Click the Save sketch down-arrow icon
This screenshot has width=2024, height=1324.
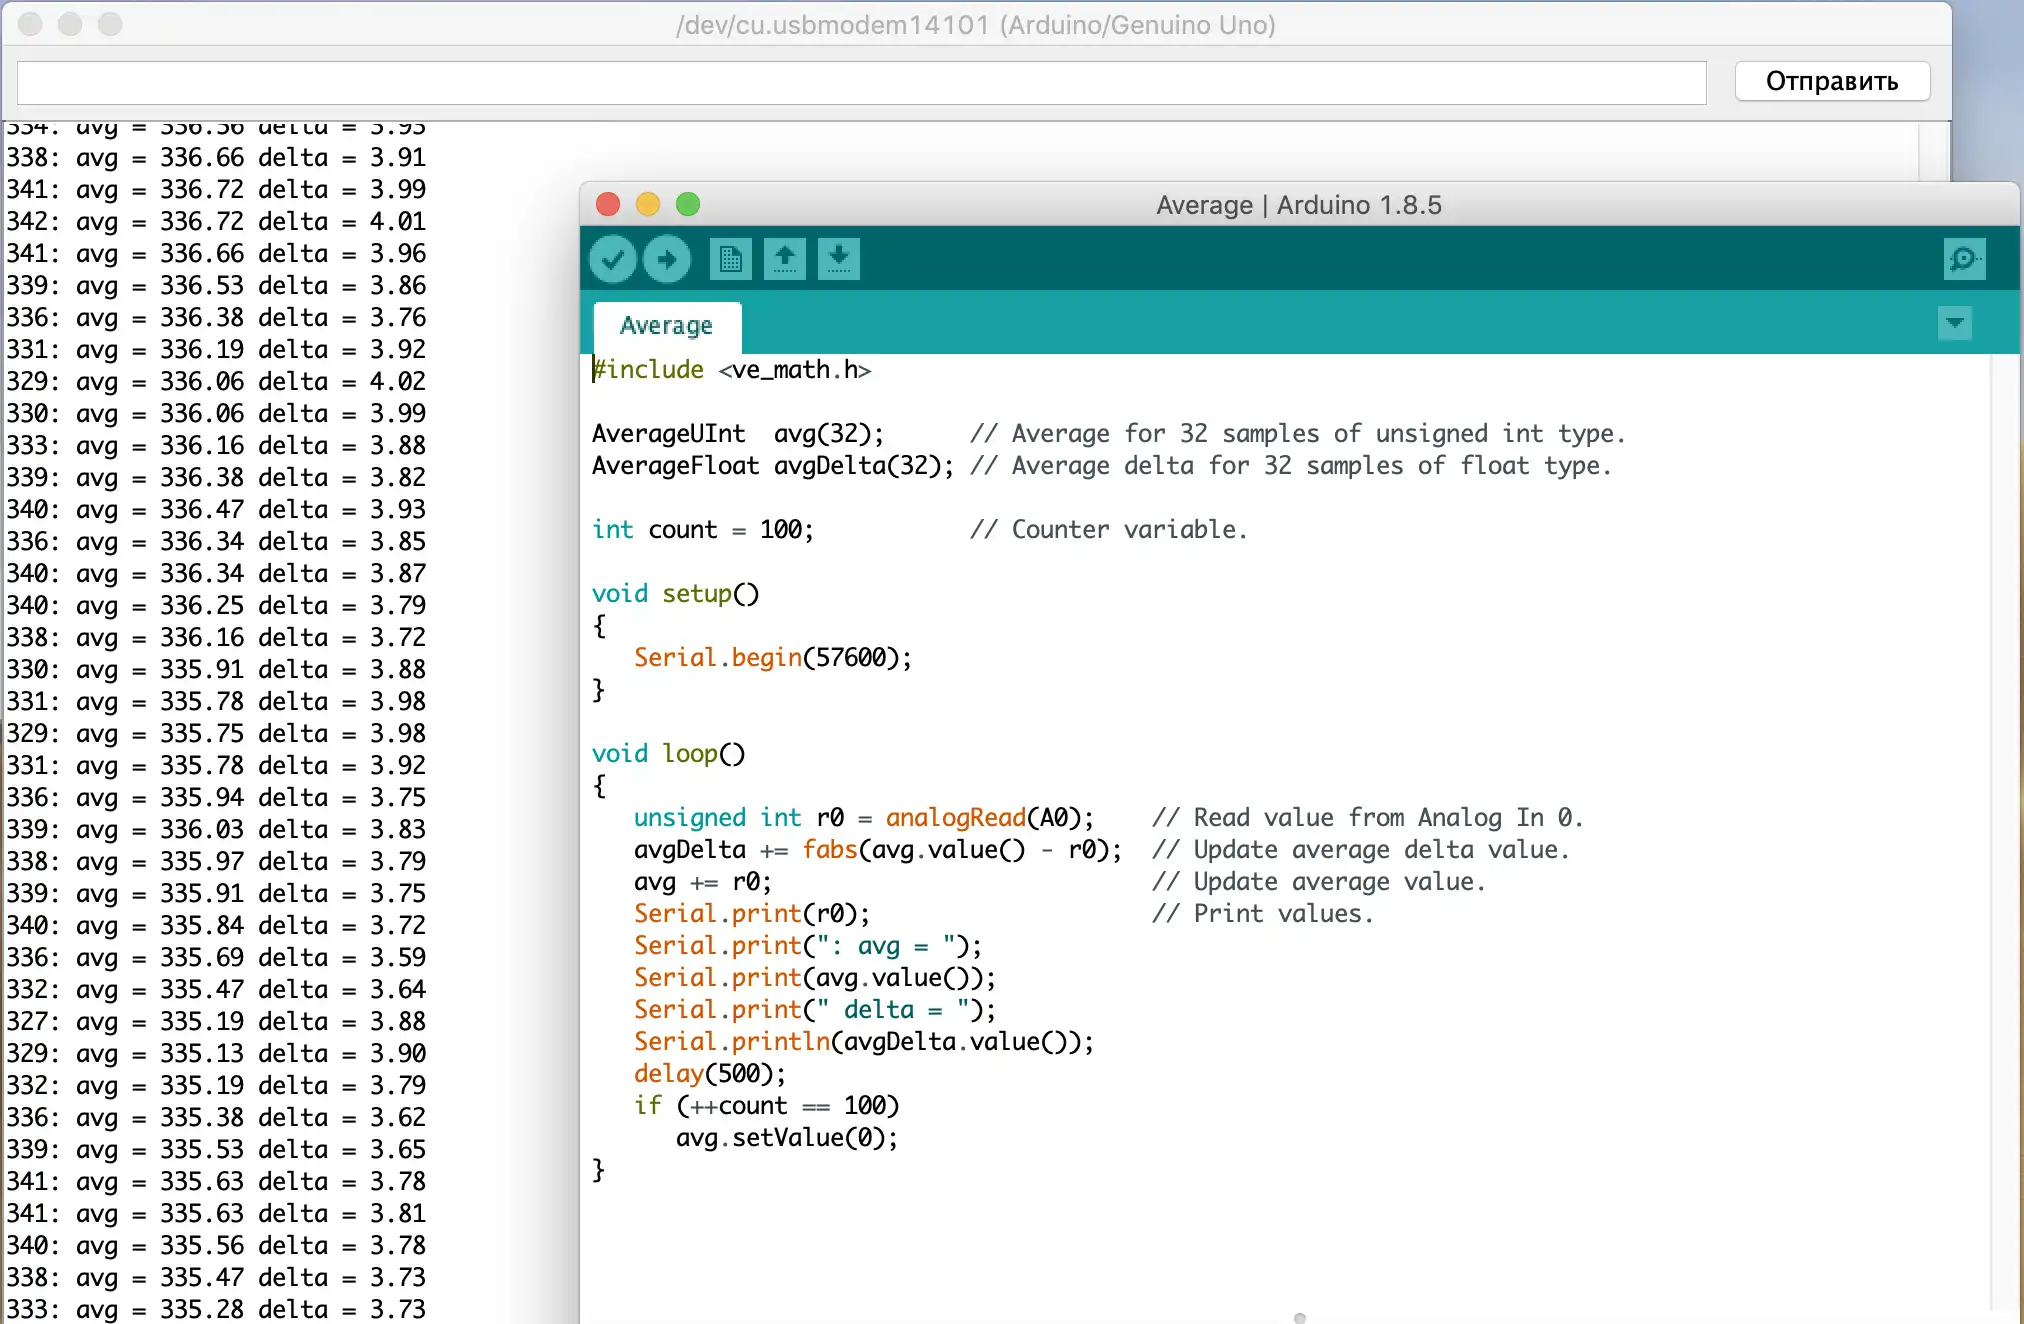click(839, 260)
